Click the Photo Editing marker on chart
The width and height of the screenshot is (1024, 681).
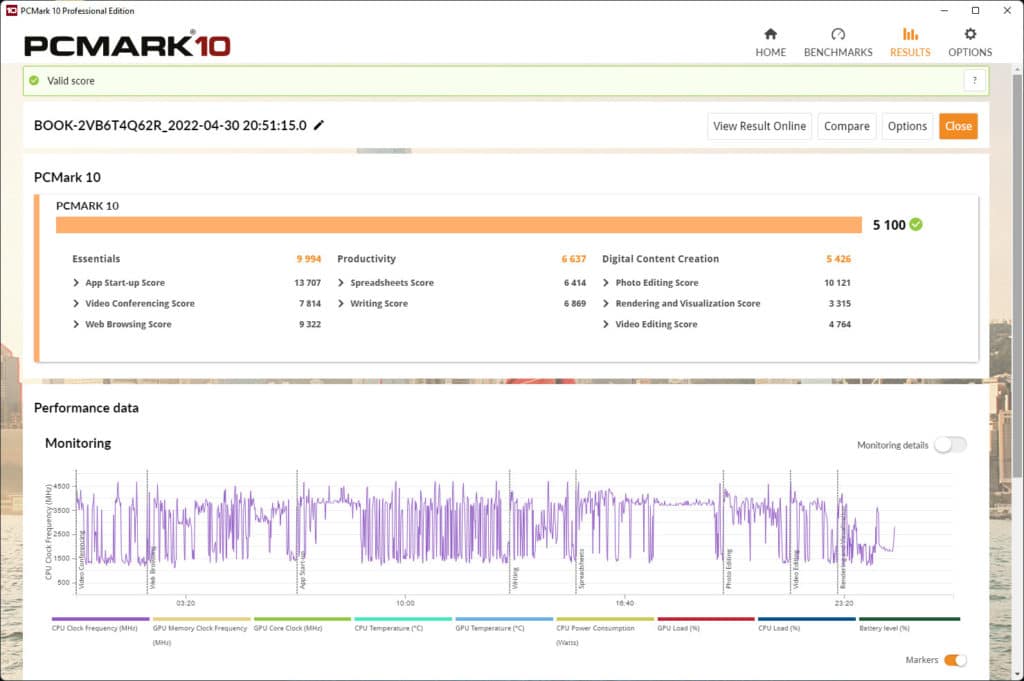tap(729, 569)
